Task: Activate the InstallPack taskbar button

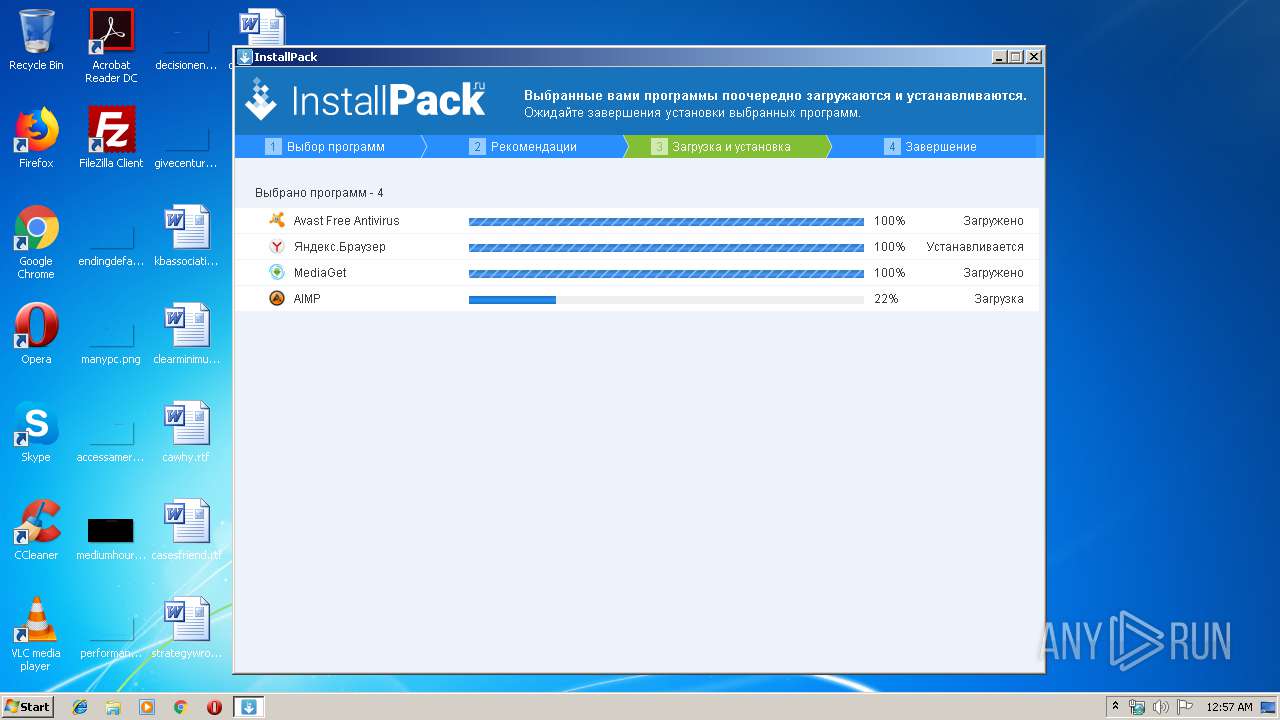Action: (249, 707)
